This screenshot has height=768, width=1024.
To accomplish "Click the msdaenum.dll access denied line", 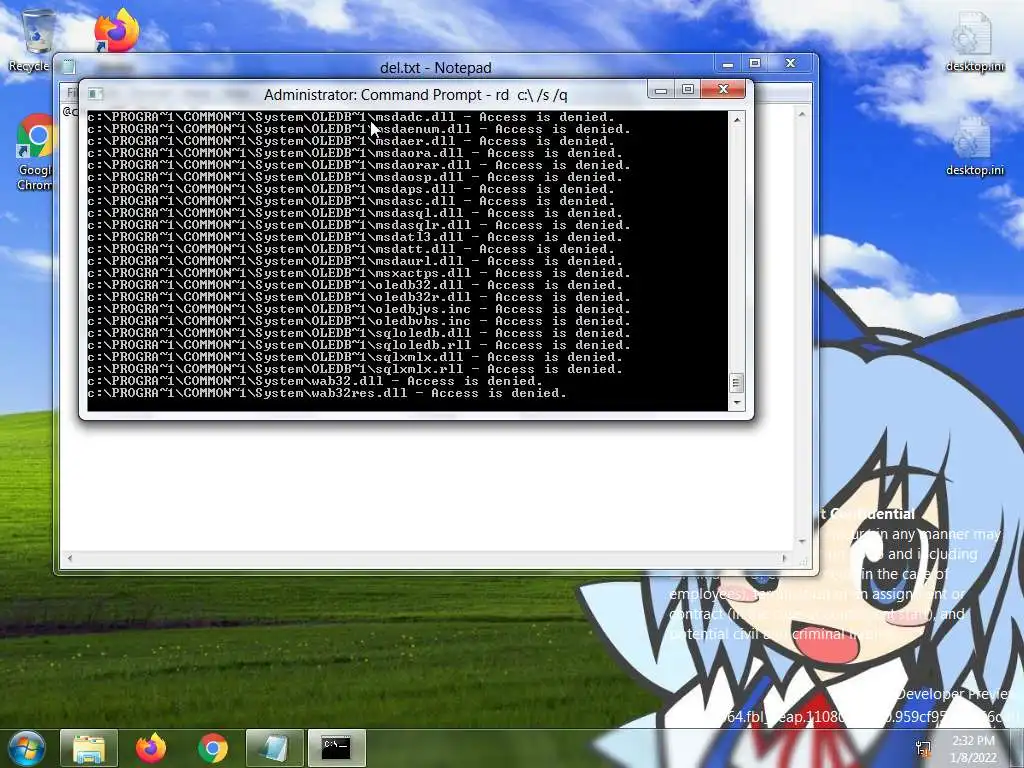I will (x=359, y=129).
